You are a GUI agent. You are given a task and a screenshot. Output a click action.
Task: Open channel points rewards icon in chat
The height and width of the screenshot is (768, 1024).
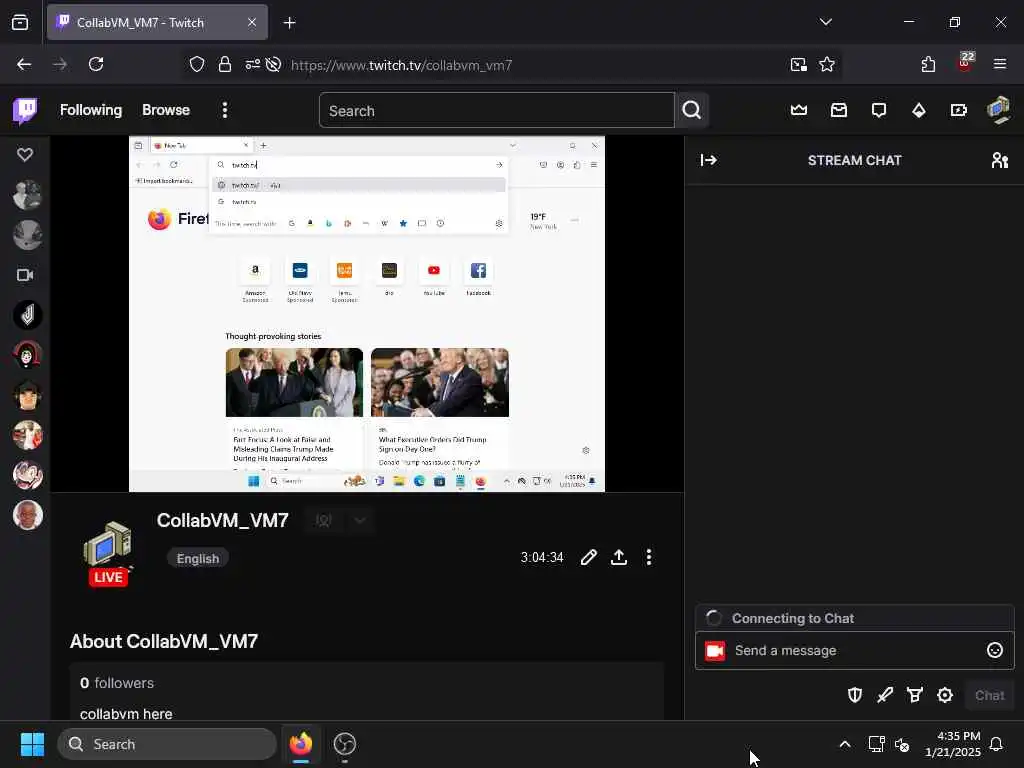[915, 695]
